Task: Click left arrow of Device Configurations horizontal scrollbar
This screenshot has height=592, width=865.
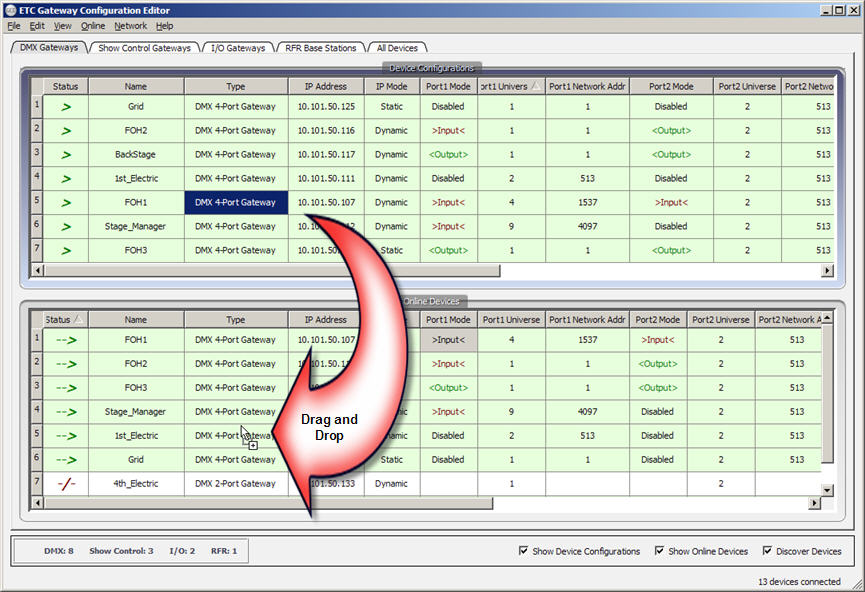Action: pyautogui.click(x=38, y=270)
